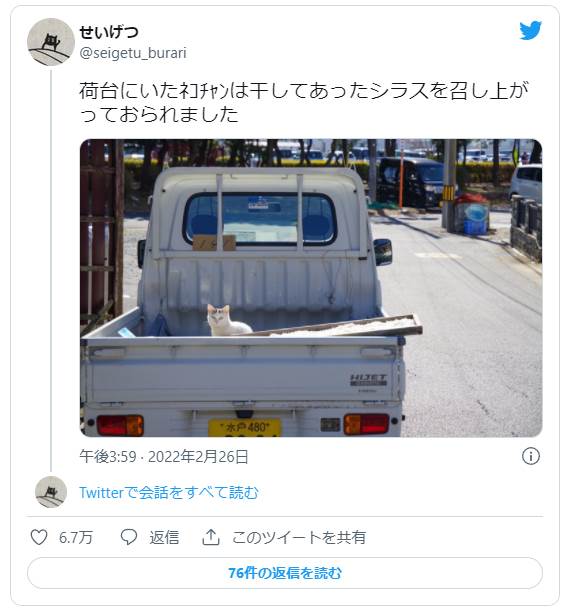Image resolution: width=572 pixels, height=614 pixels.
Task: Click the share upload arrow icon
Action: [x=211, y=537]
